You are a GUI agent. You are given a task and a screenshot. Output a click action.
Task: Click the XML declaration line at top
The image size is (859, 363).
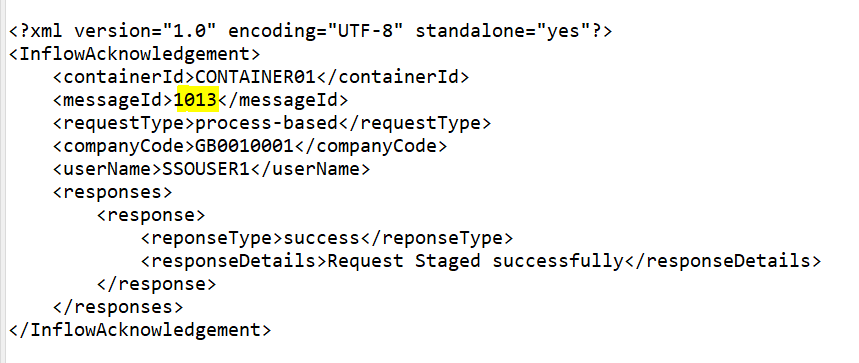pos(310,31)
